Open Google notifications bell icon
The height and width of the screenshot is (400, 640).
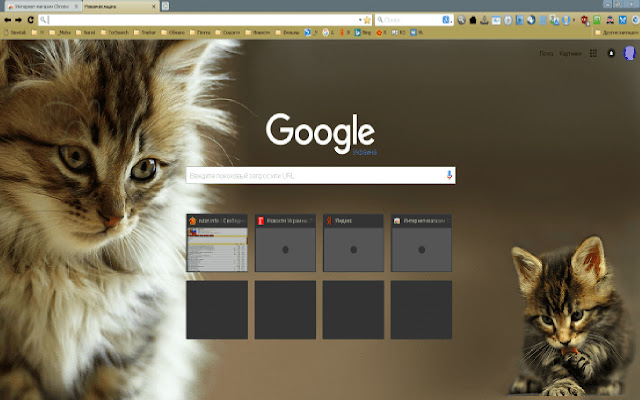pyautogui.click(x=611, y=53)
